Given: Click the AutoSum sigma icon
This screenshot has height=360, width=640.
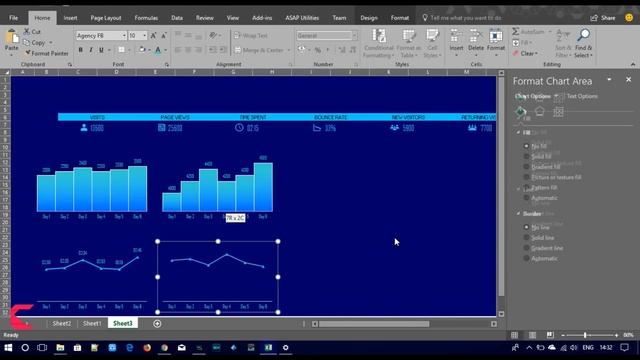Looking at the screenshot, I should pos(516,31).
